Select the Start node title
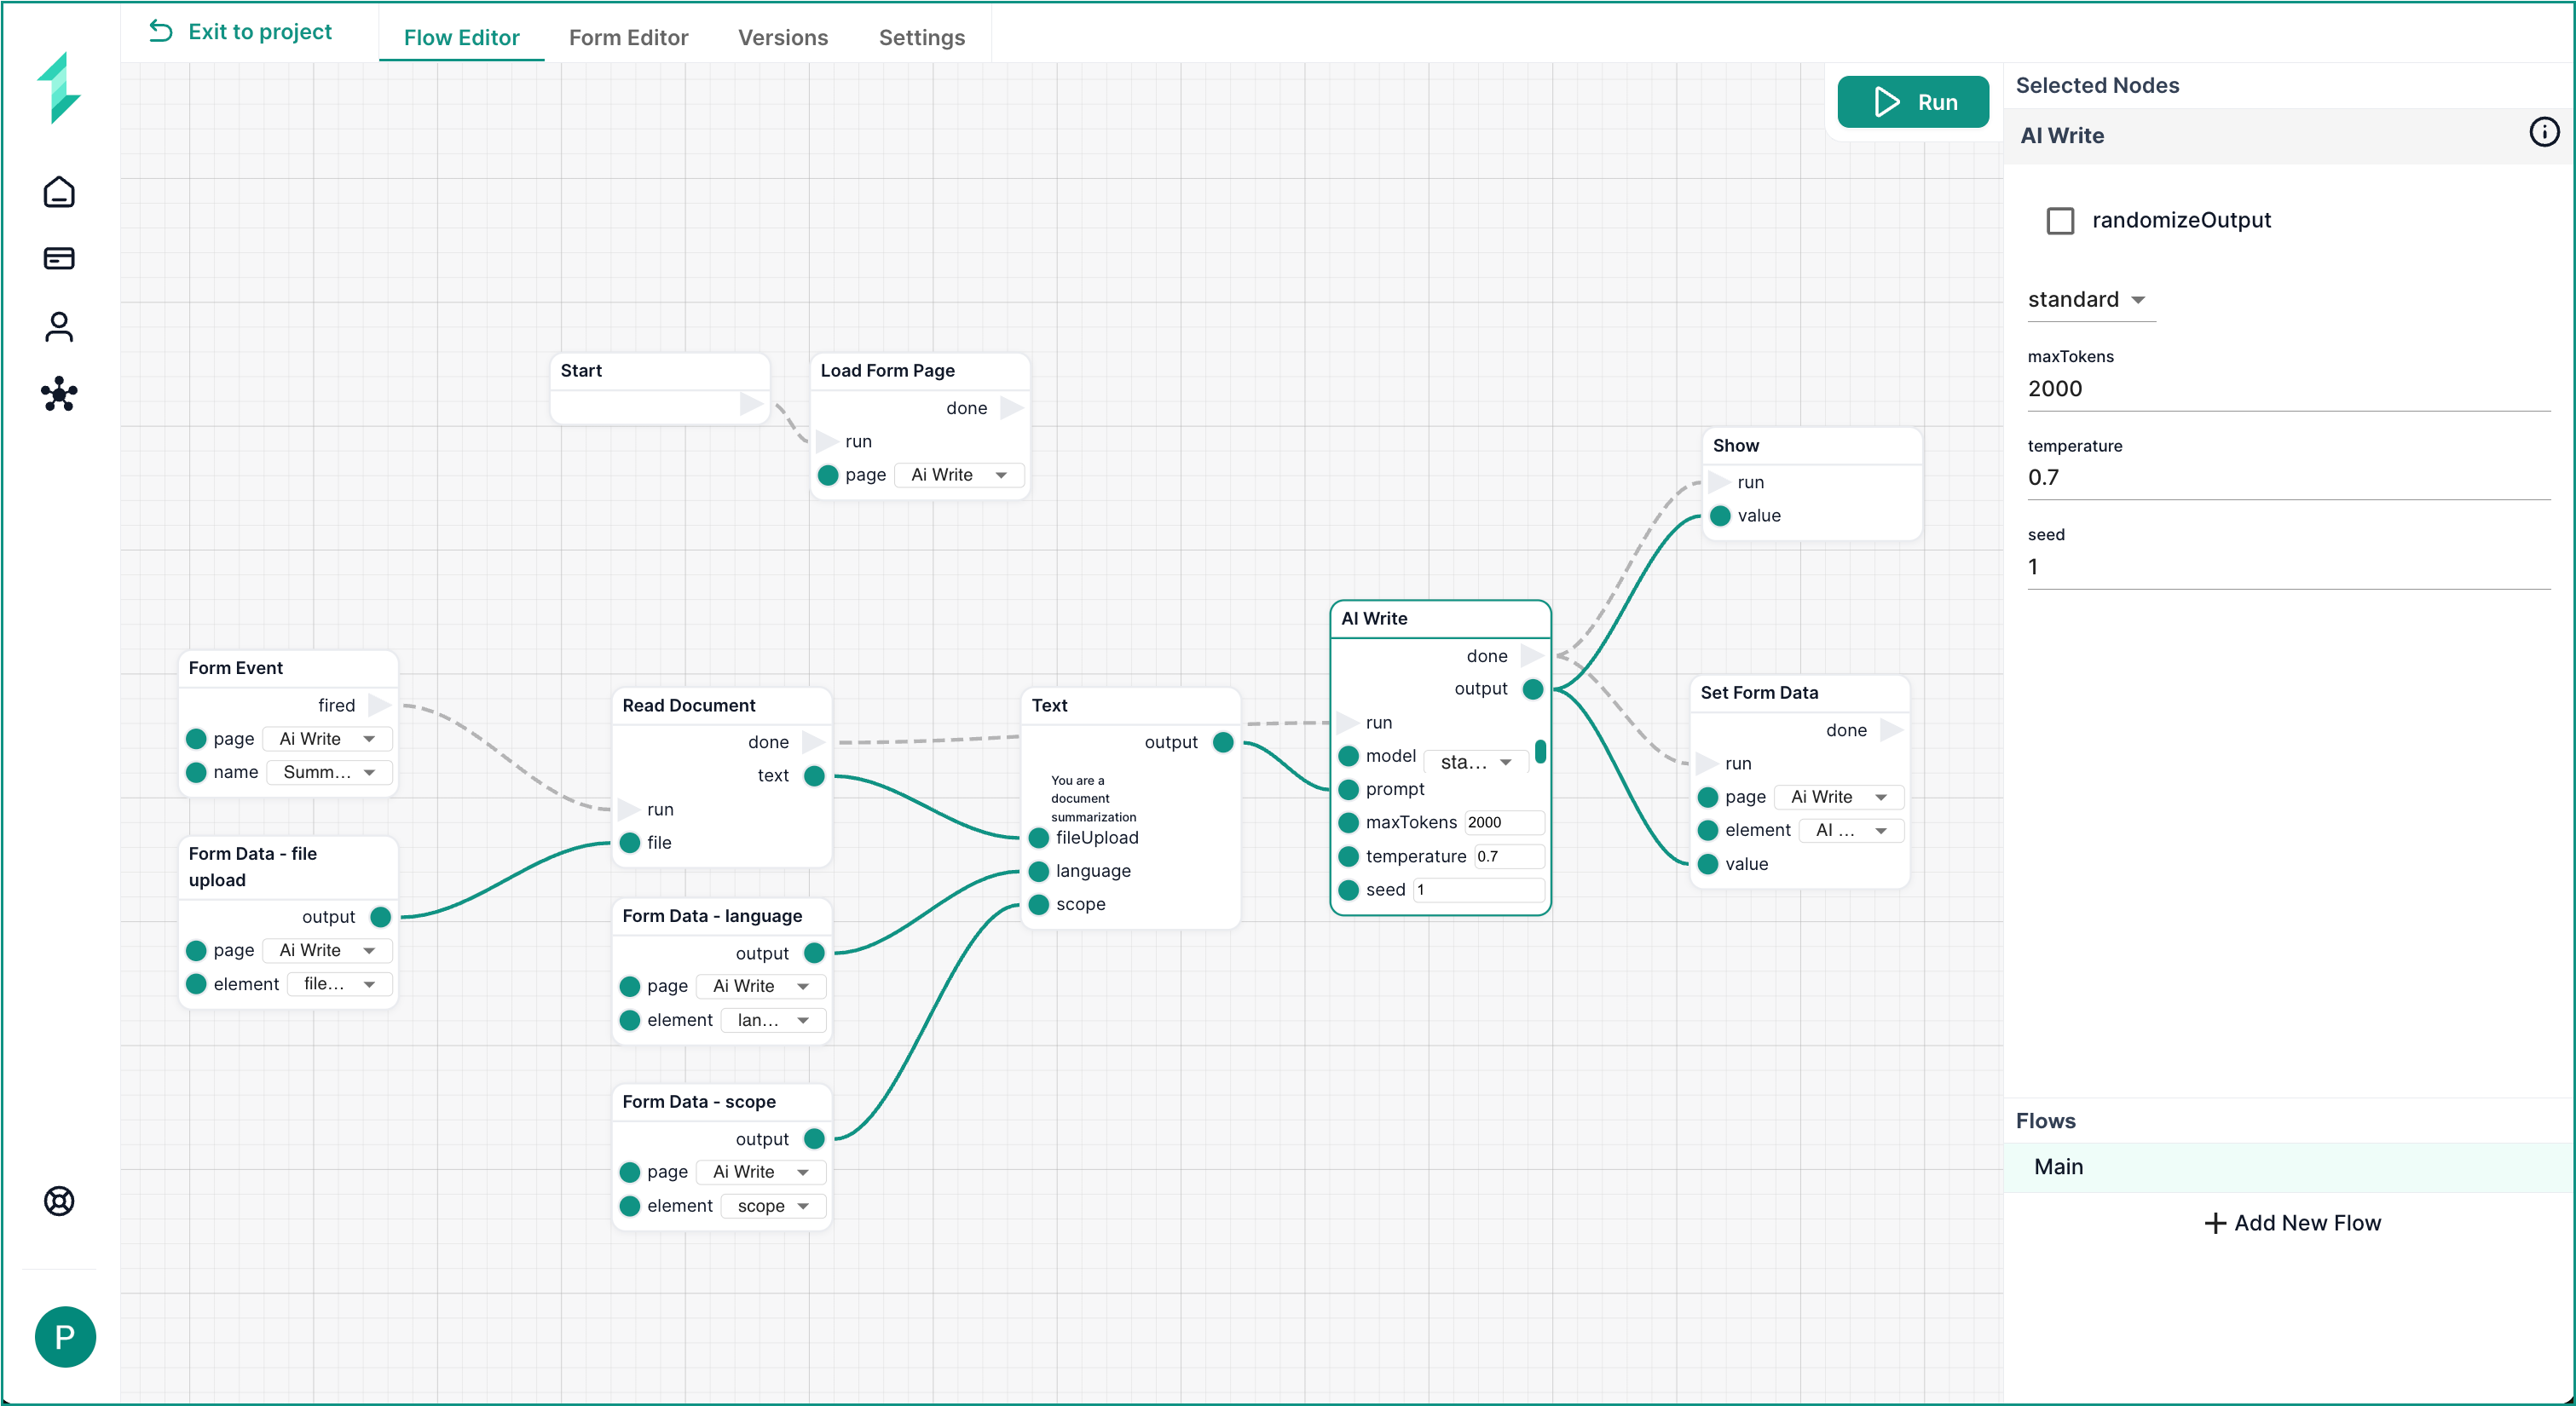This screenshot has width=2576, height=1406. (x=581, y=370)
